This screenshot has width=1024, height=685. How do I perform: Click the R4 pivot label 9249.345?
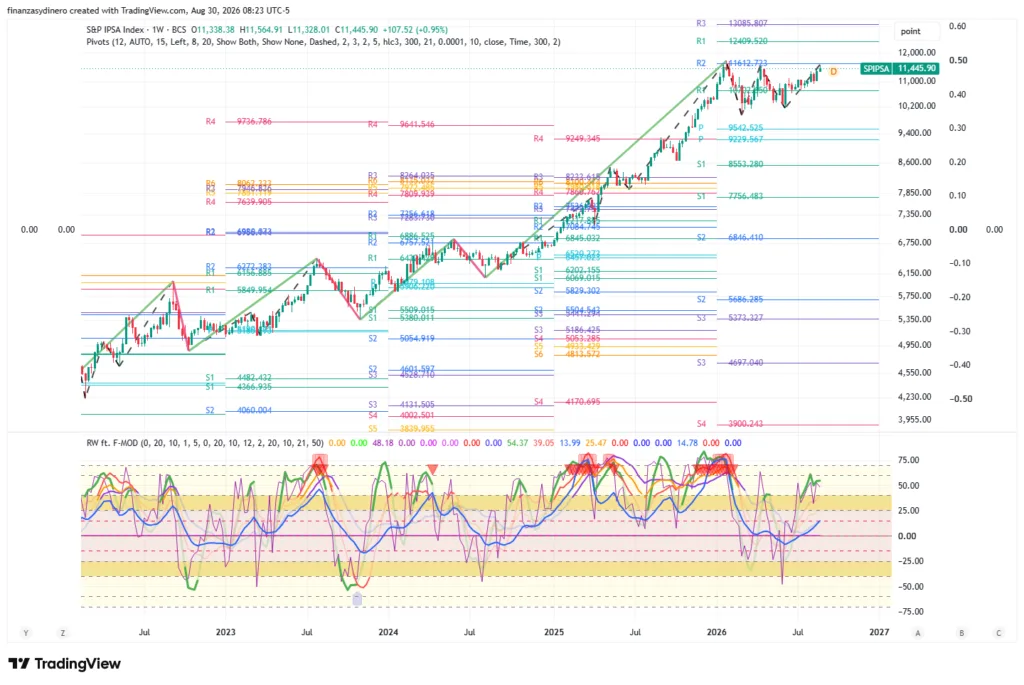583,138
